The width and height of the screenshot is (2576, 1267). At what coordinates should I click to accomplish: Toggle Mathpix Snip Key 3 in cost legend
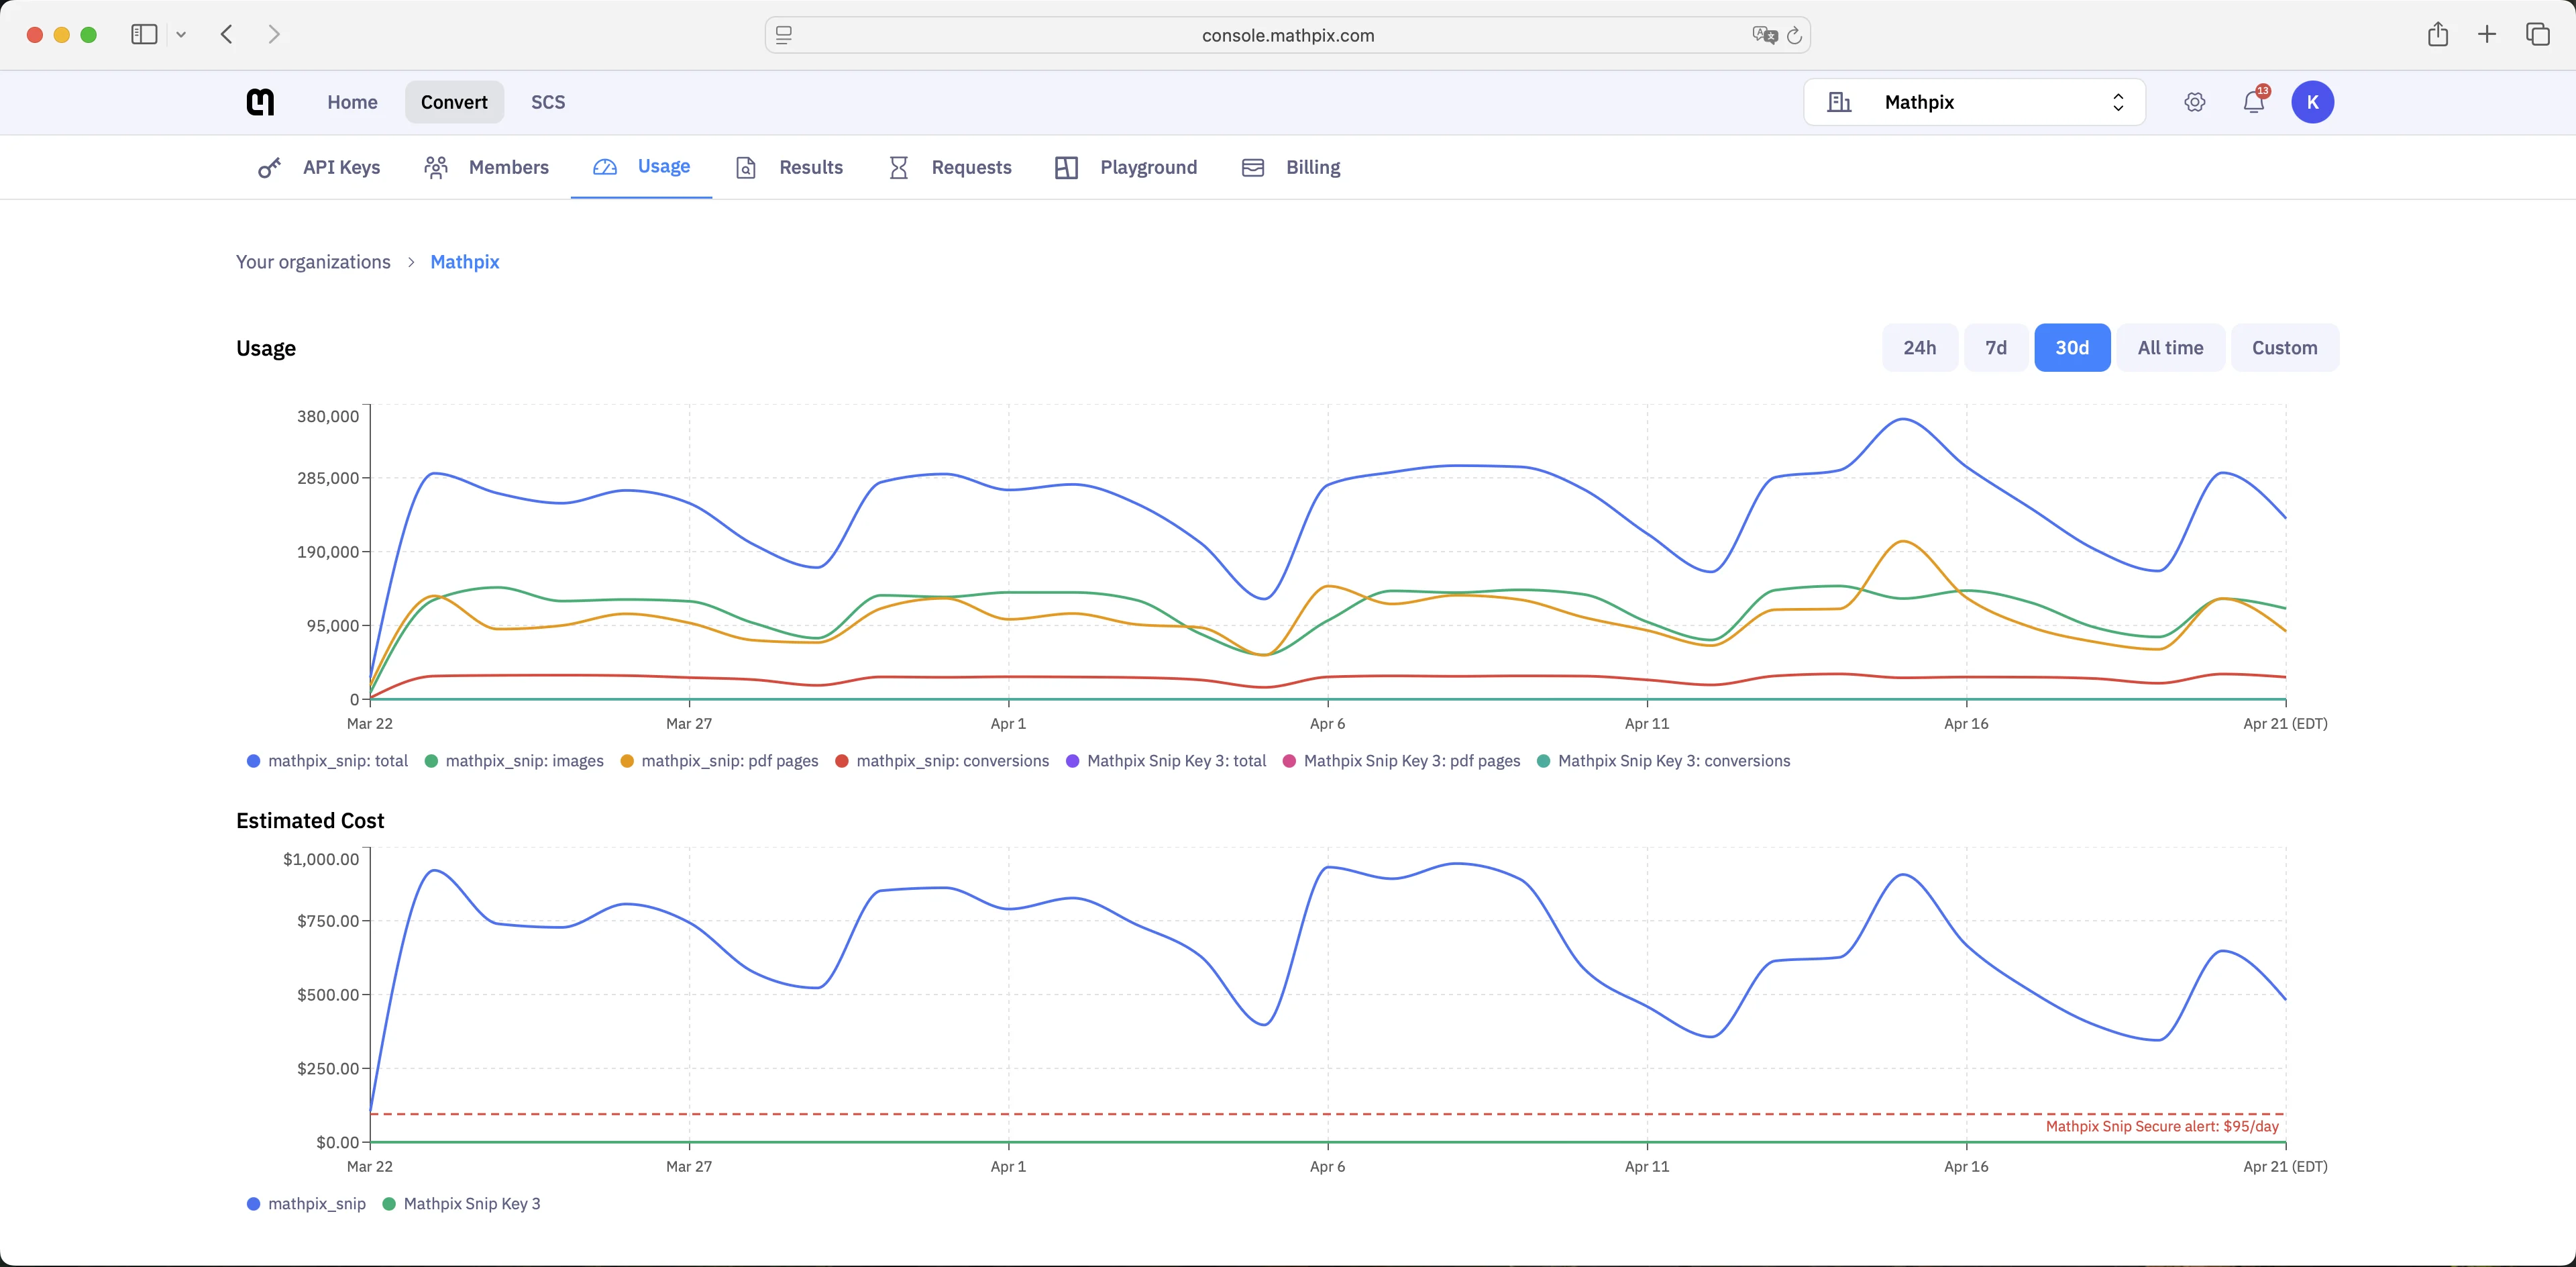(x=461, y=1204)
